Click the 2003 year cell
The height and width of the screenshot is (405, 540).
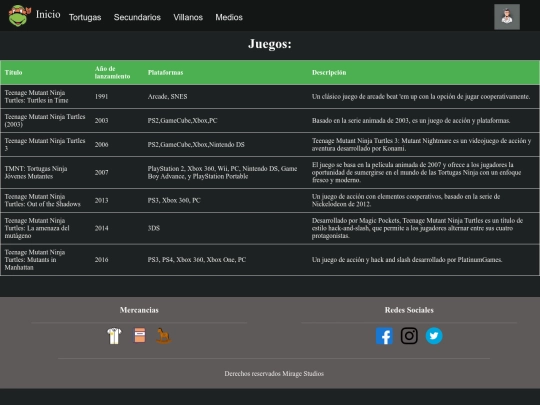point(118,121)
